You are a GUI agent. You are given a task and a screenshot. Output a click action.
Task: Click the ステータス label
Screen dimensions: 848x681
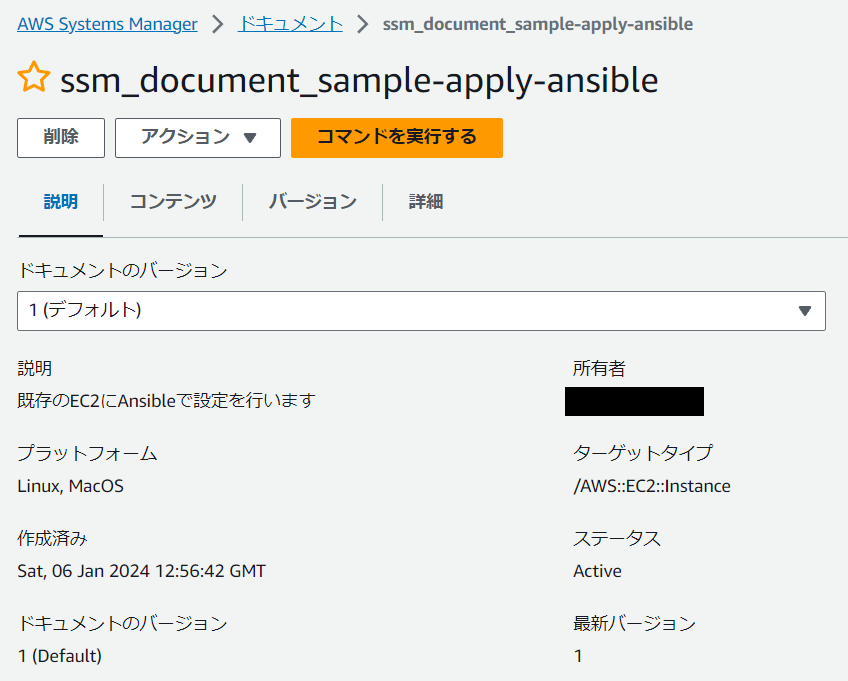(617, 539)
